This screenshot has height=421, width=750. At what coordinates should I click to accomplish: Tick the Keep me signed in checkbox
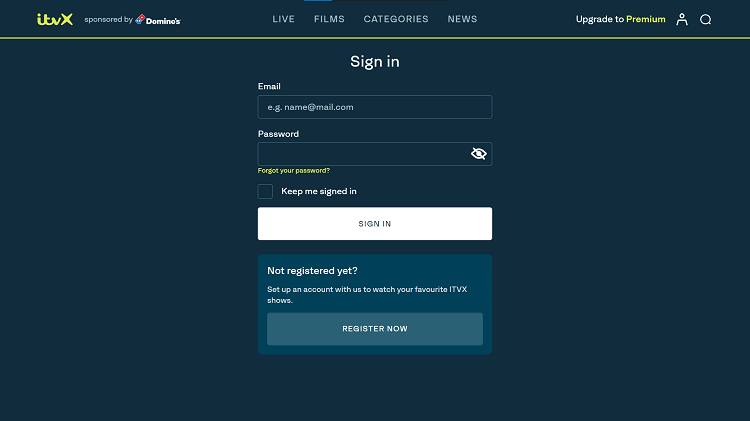(x=265, y=191)
